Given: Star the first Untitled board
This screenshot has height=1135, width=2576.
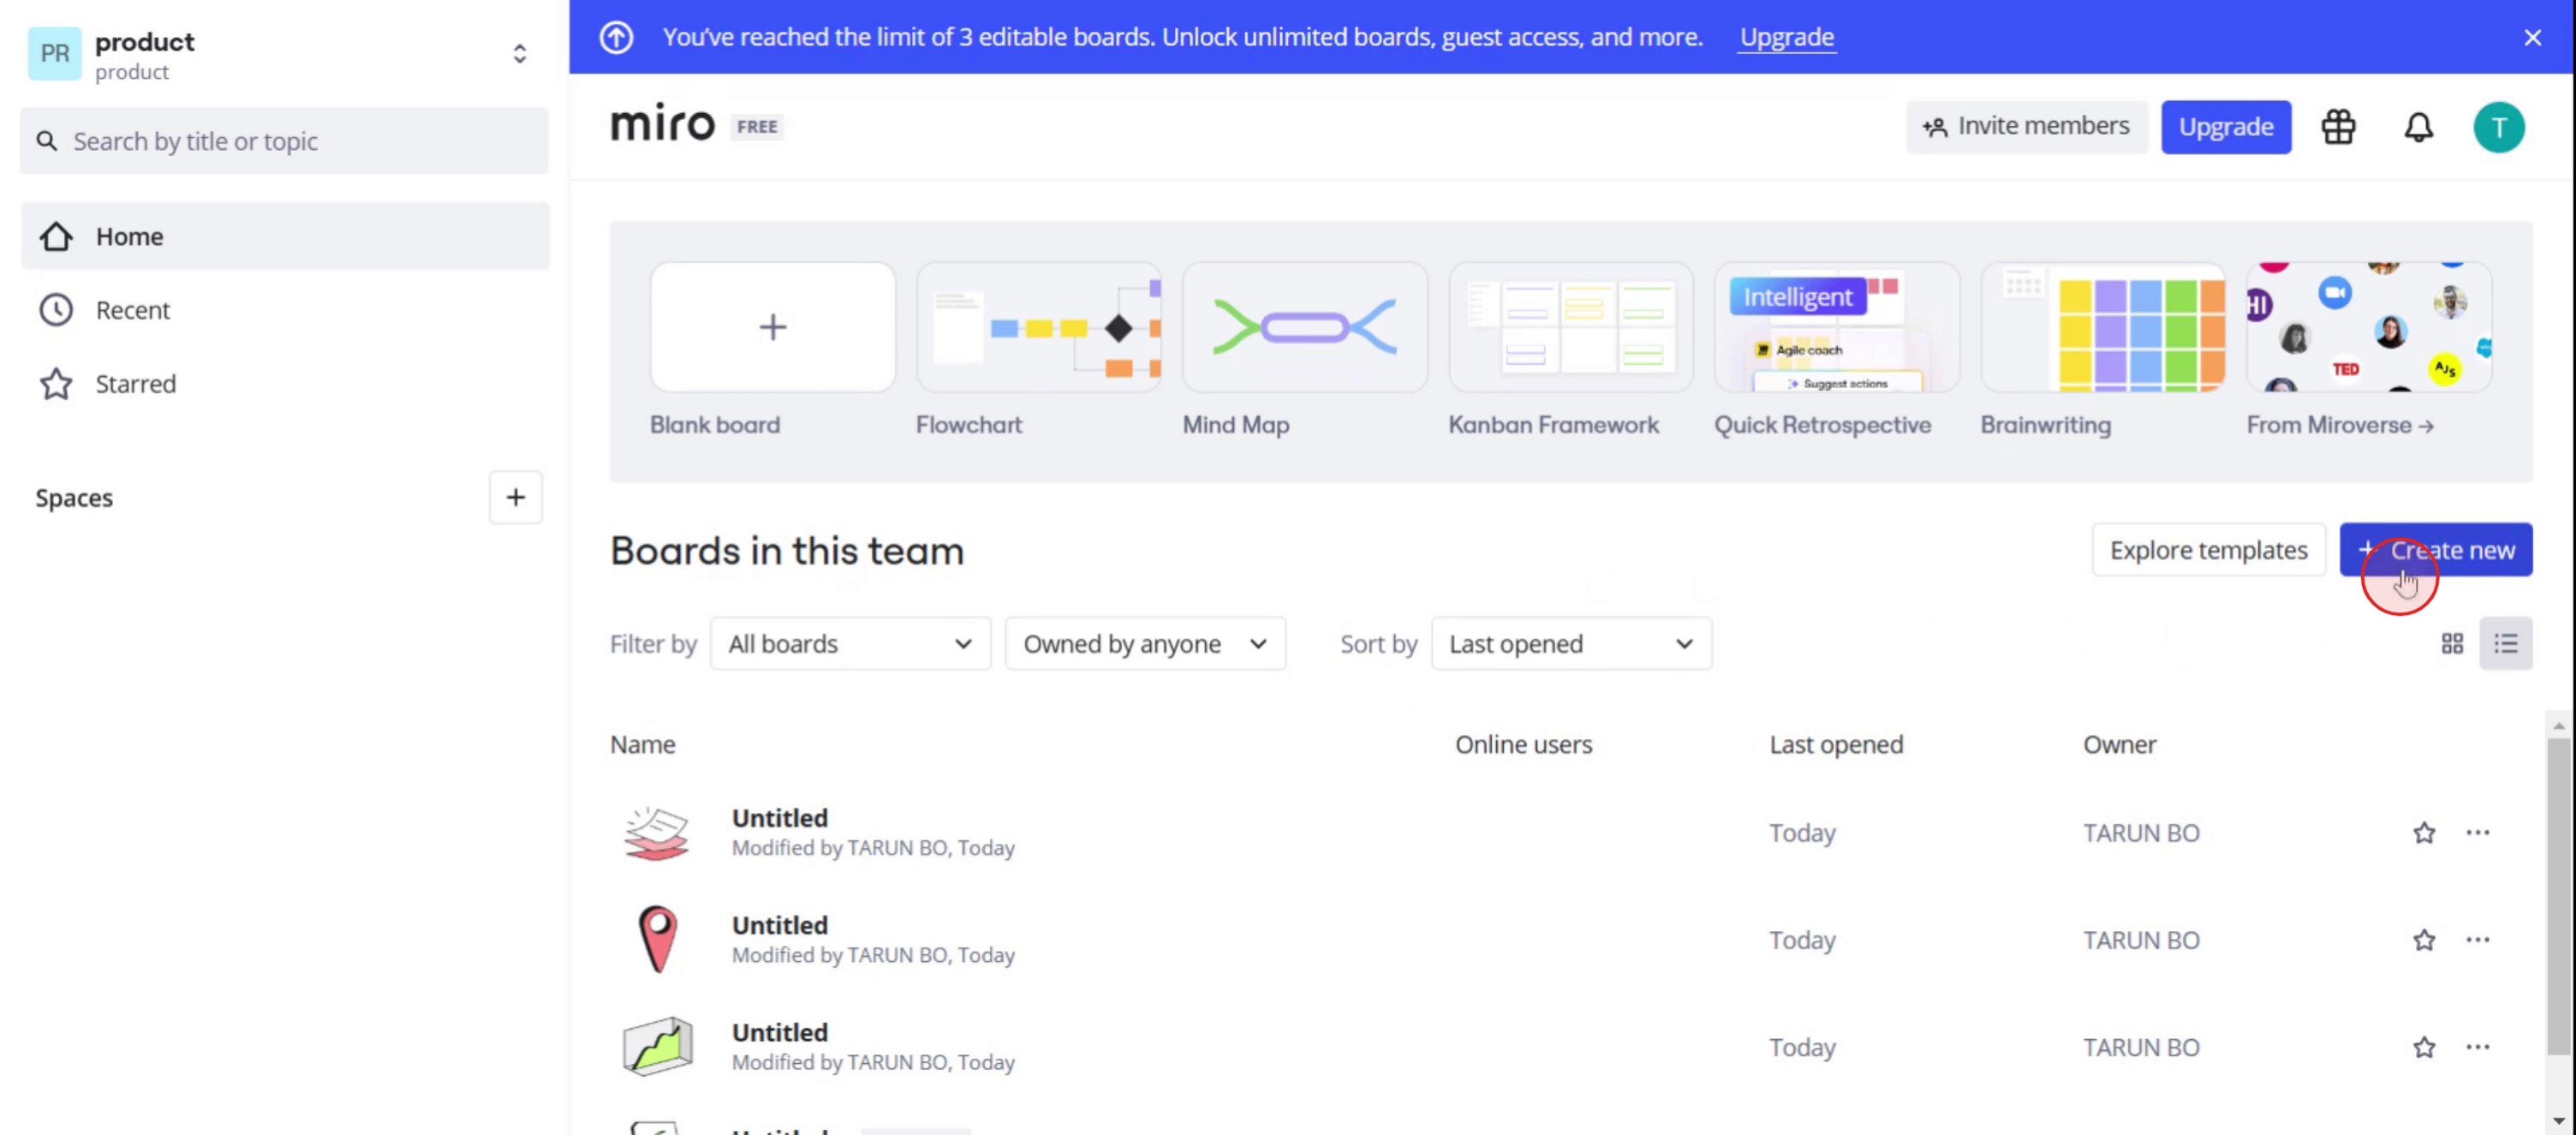Looking at the screenshot, I should 2423,833.
